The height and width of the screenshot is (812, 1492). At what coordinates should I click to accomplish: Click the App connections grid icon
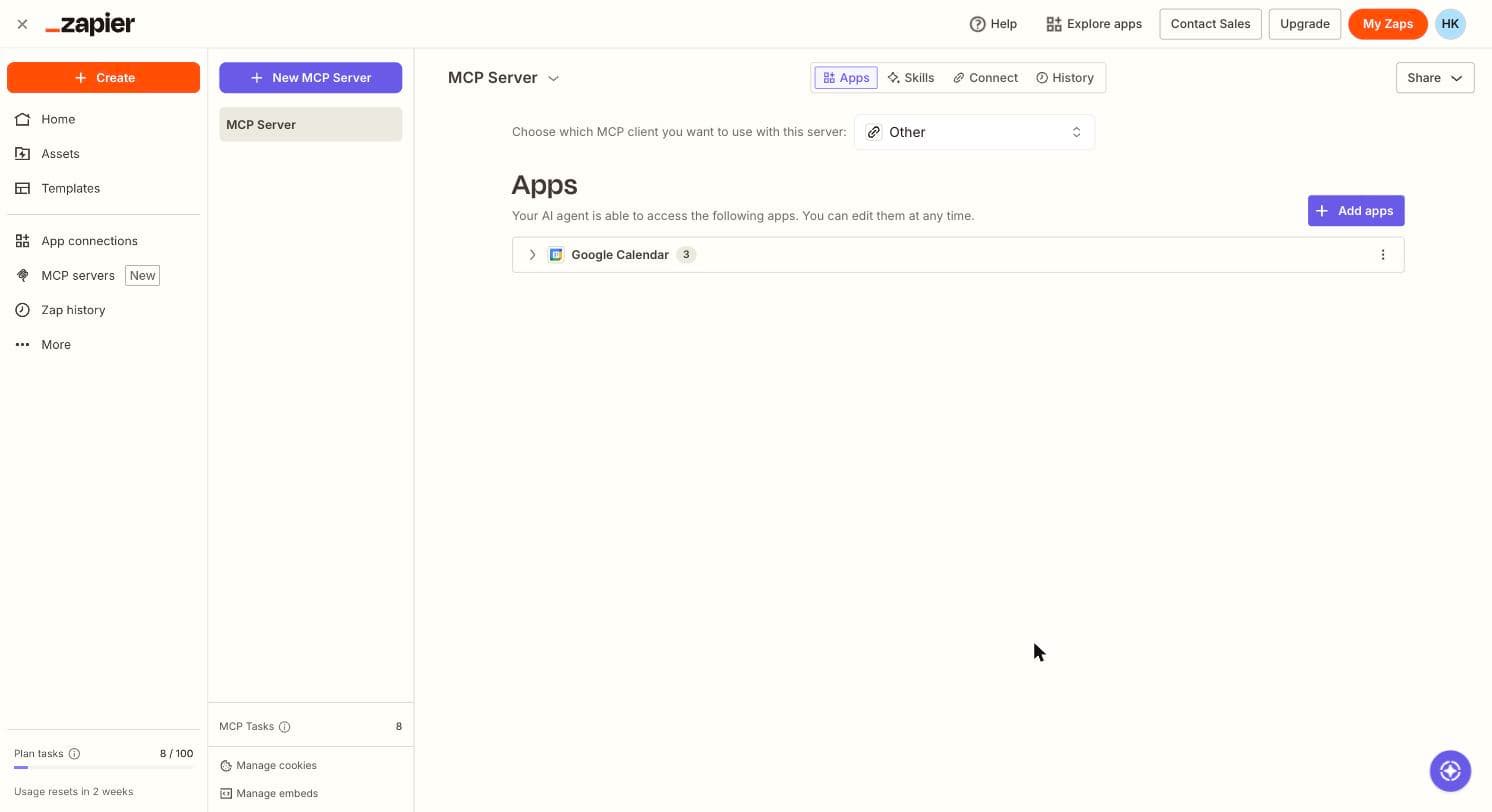coord(22,241)
